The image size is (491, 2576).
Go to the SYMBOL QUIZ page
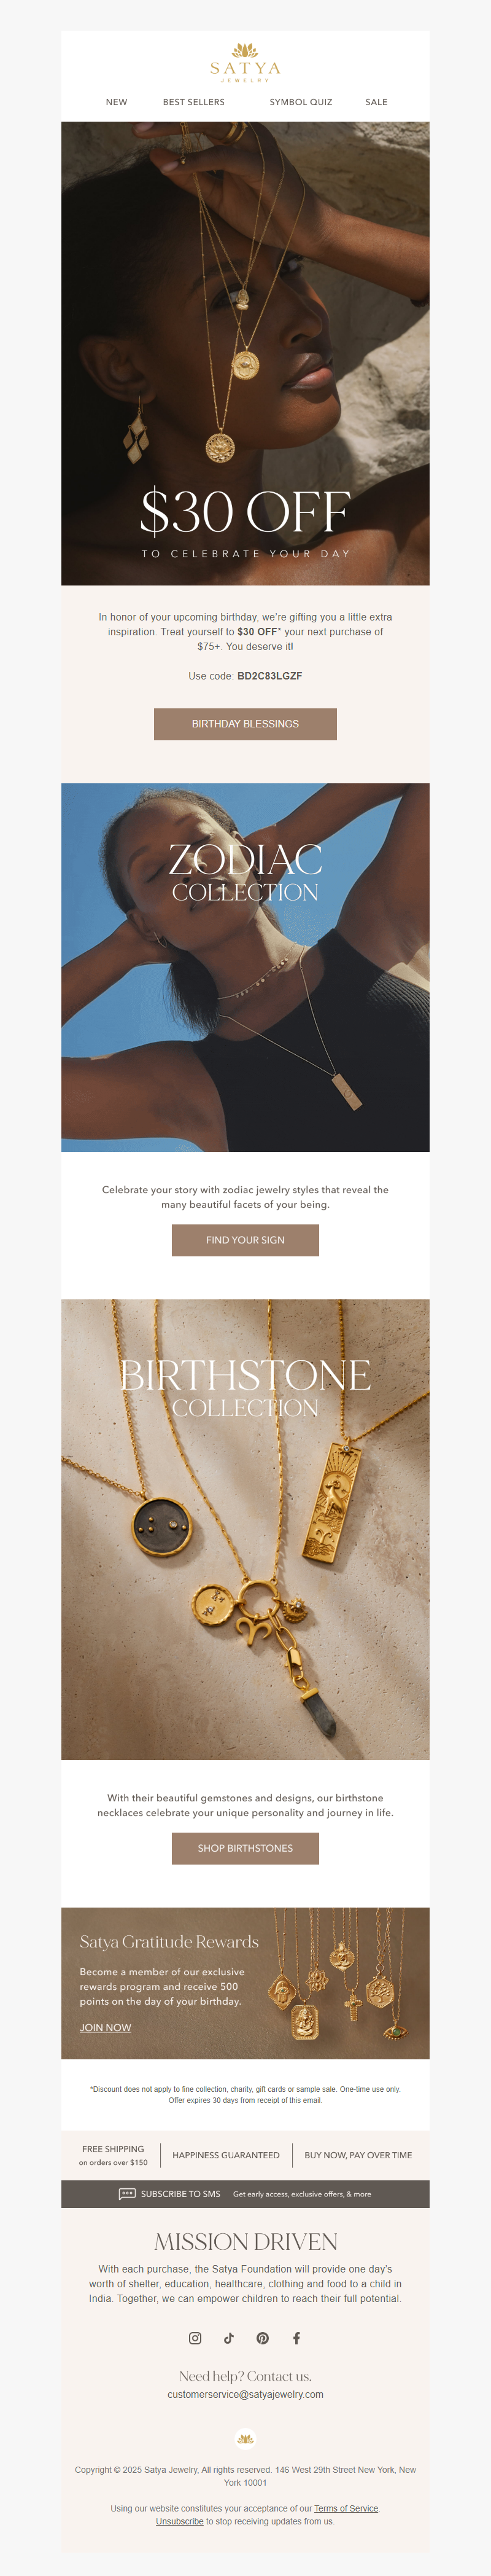(x=301, y=102)
